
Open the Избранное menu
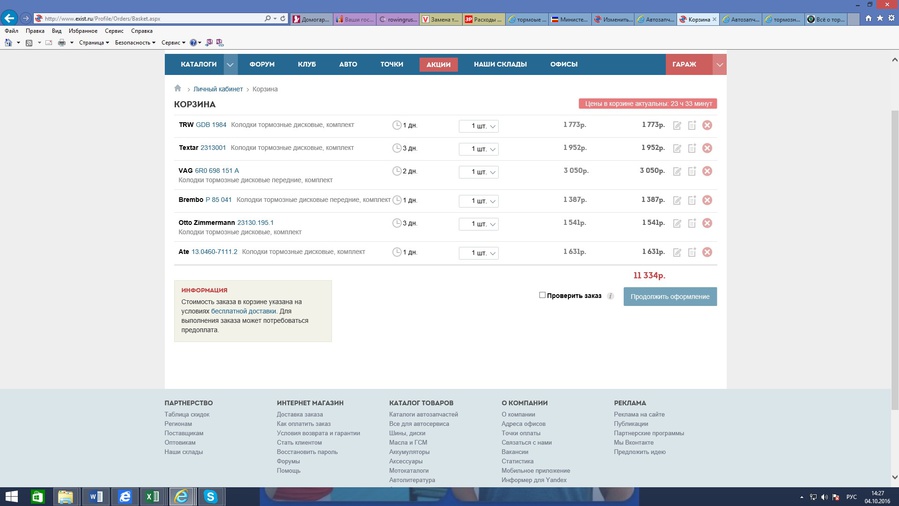click(83, 31)
